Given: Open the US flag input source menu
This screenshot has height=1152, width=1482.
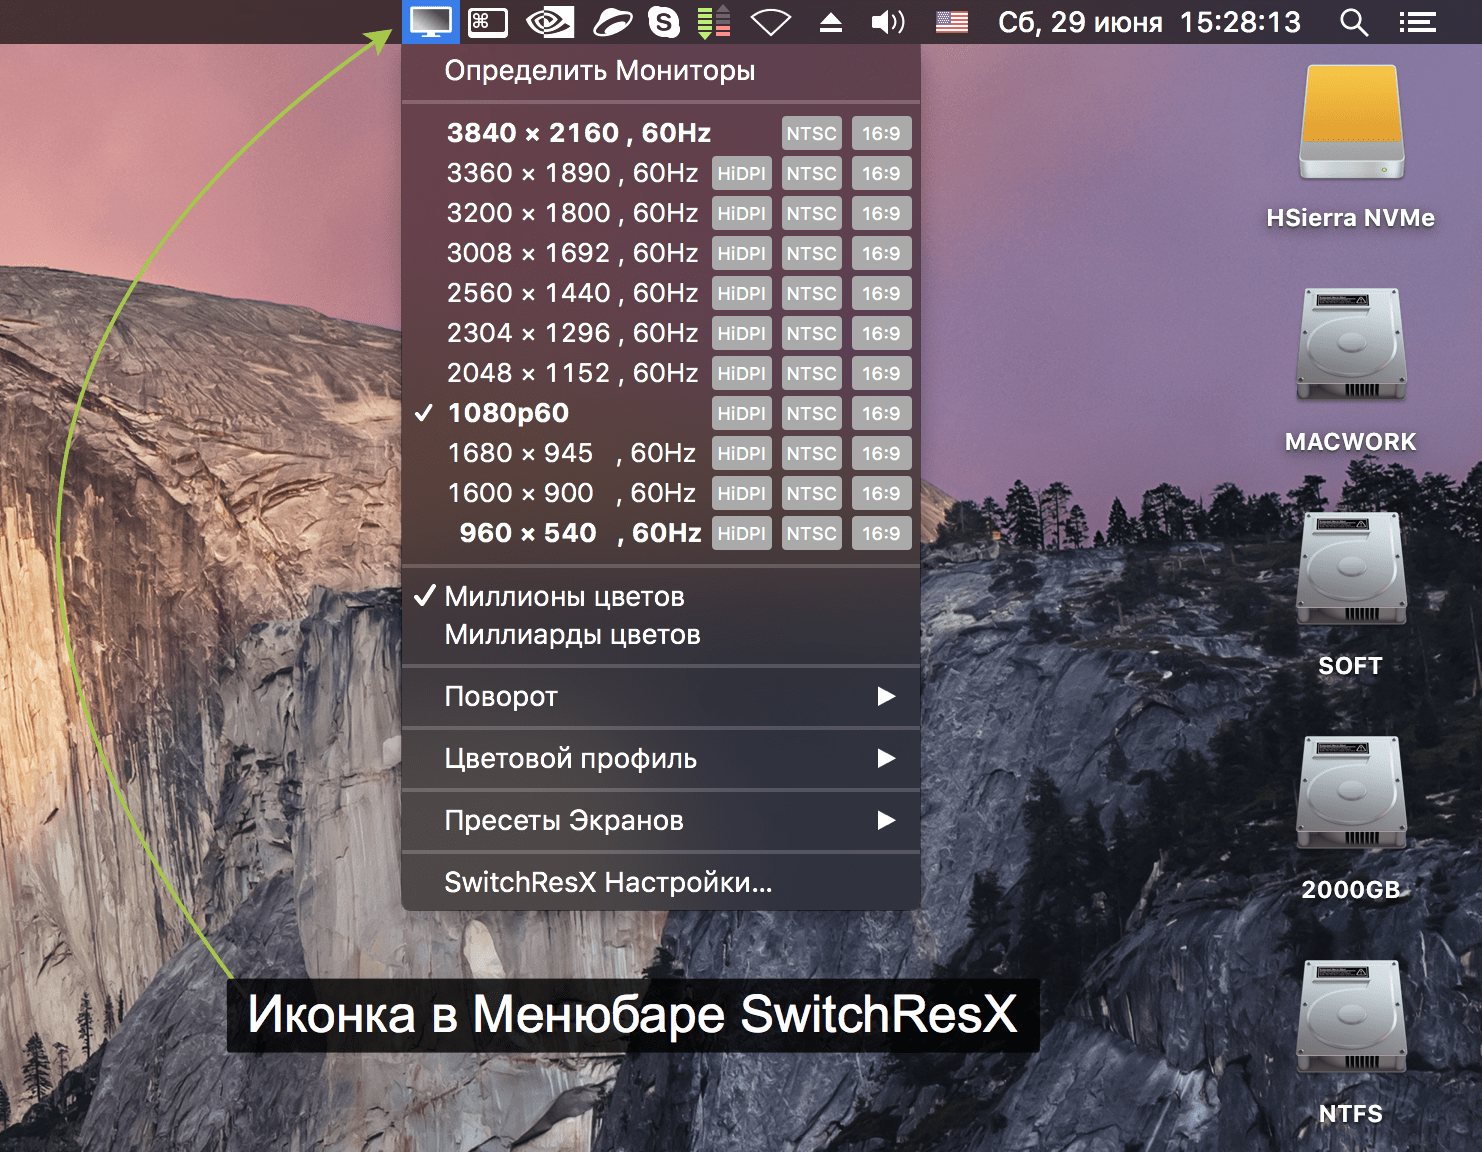Looking at the screenshot, I should coord(951,22).
